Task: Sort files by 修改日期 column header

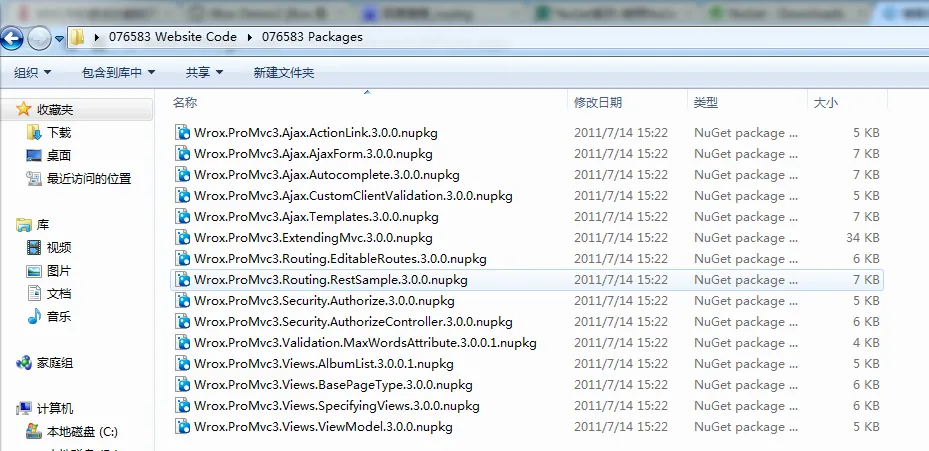Action: 598,103
